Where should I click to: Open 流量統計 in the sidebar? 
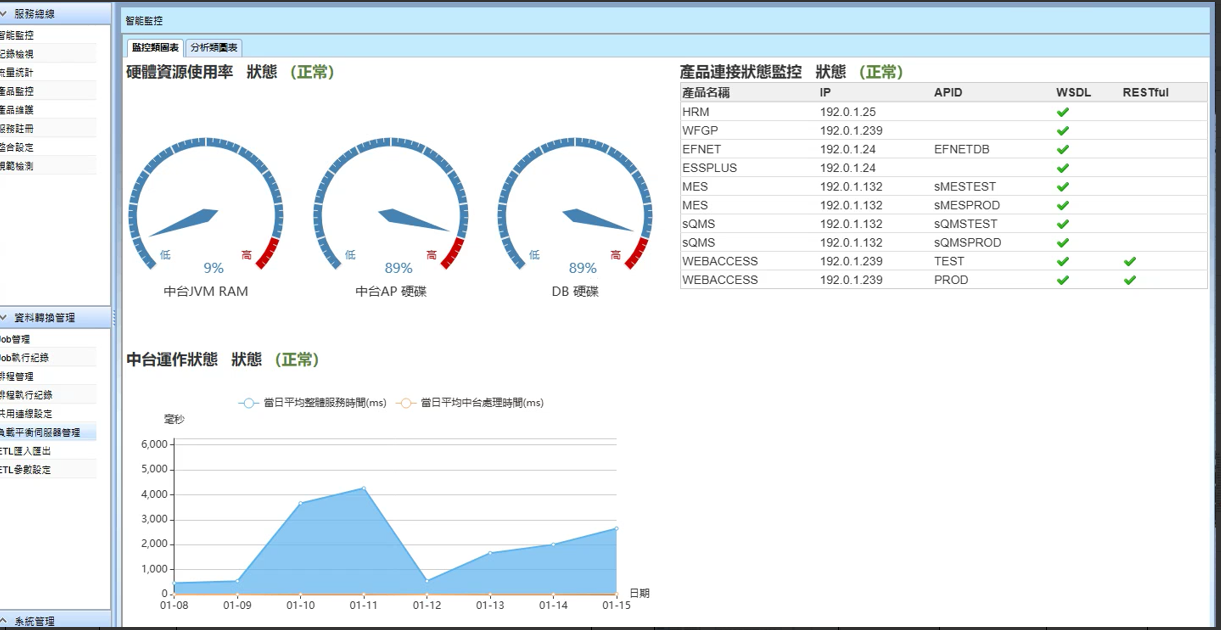pos(18,73)
